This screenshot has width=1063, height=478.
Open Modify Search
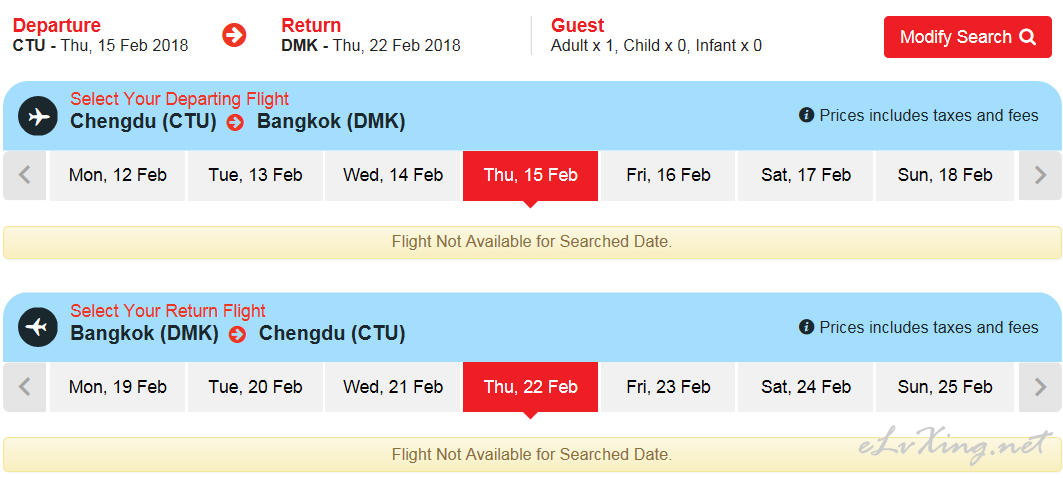click(967, 37)
